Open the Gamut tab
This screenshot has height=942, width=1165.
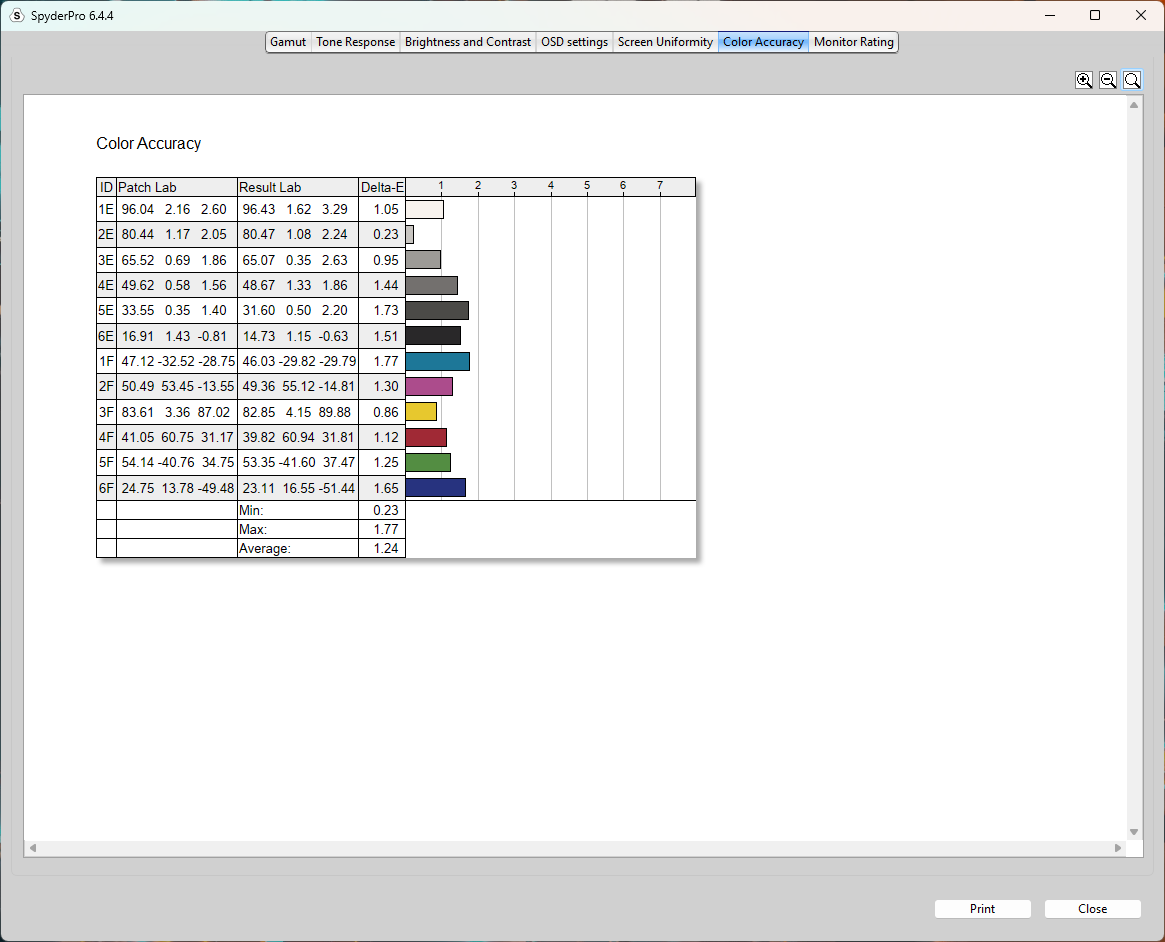[x=288, y=42]
